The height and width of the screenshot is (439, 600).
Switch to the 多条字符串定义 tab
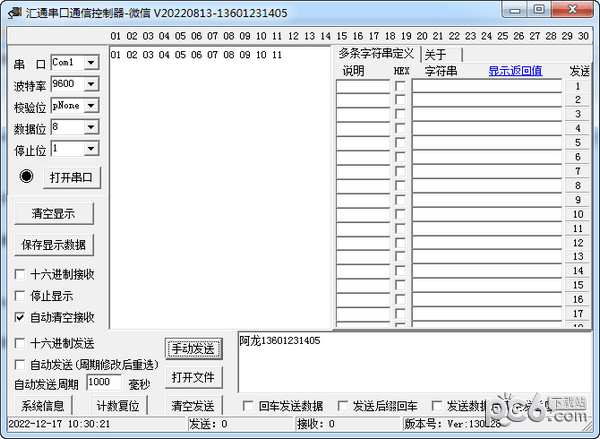[376, 54]
